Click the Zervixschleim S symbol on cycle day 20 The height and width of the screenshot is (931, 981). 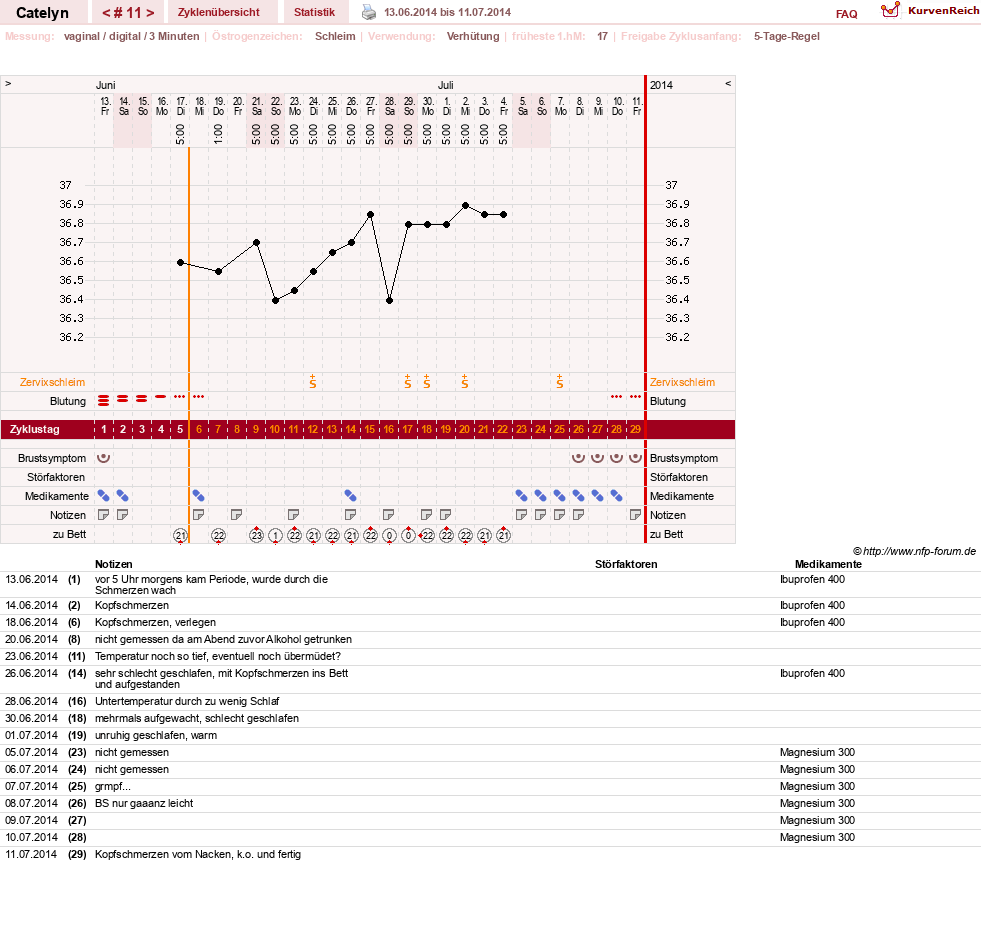point(465,382)
